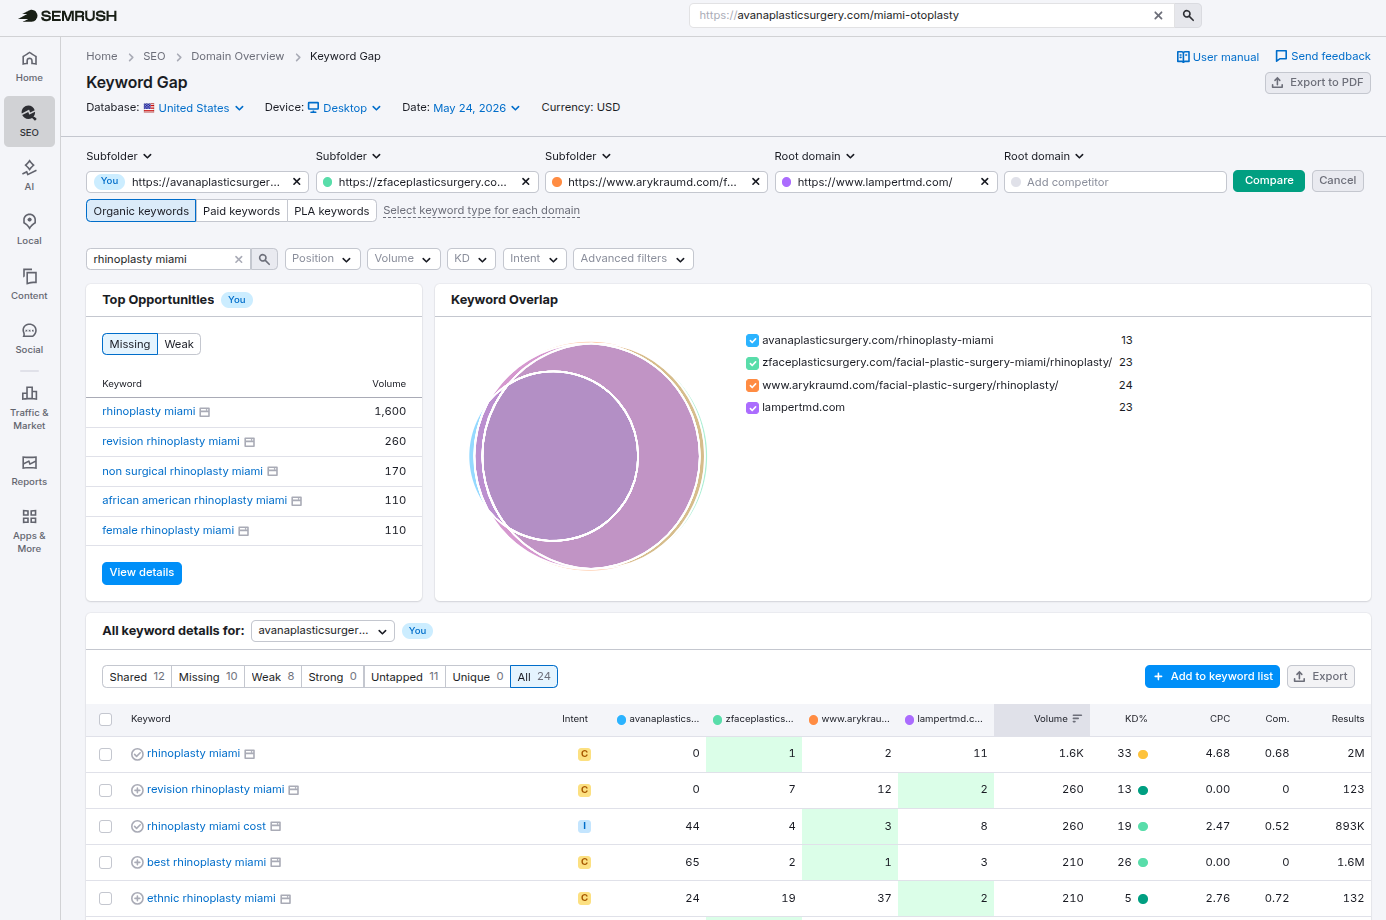Expand the Volume filter dropdown
Image resolution: width=1386 pixels, height=920 pixels.
click(404, 259)
